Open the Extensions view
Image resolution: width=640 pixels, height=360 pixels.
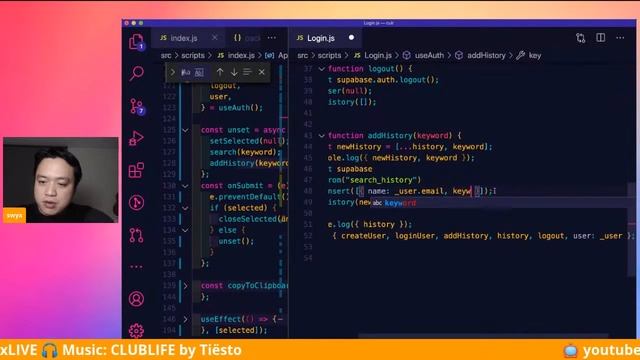[x=136, y=170]
